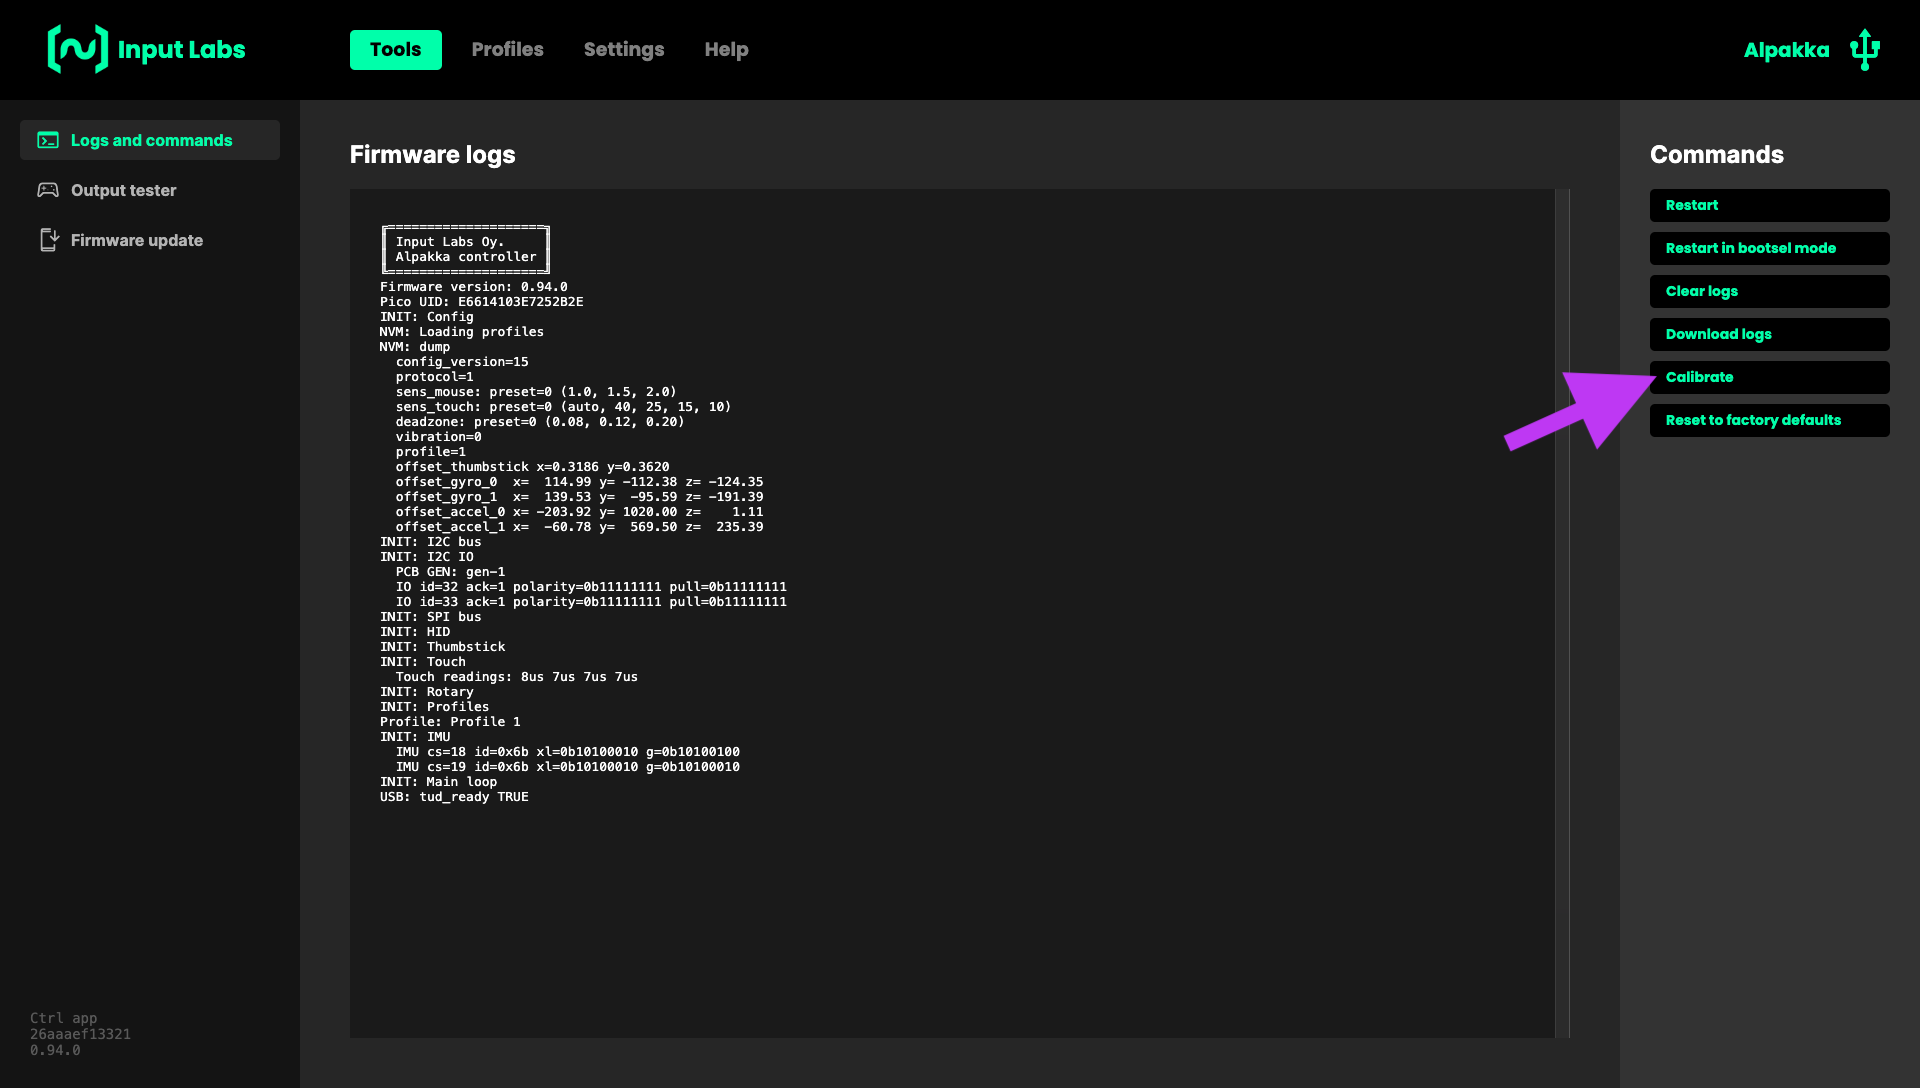Click Reset to factory defaults
This screenshot has width=1920, height=1088.
coord(1768,420)
